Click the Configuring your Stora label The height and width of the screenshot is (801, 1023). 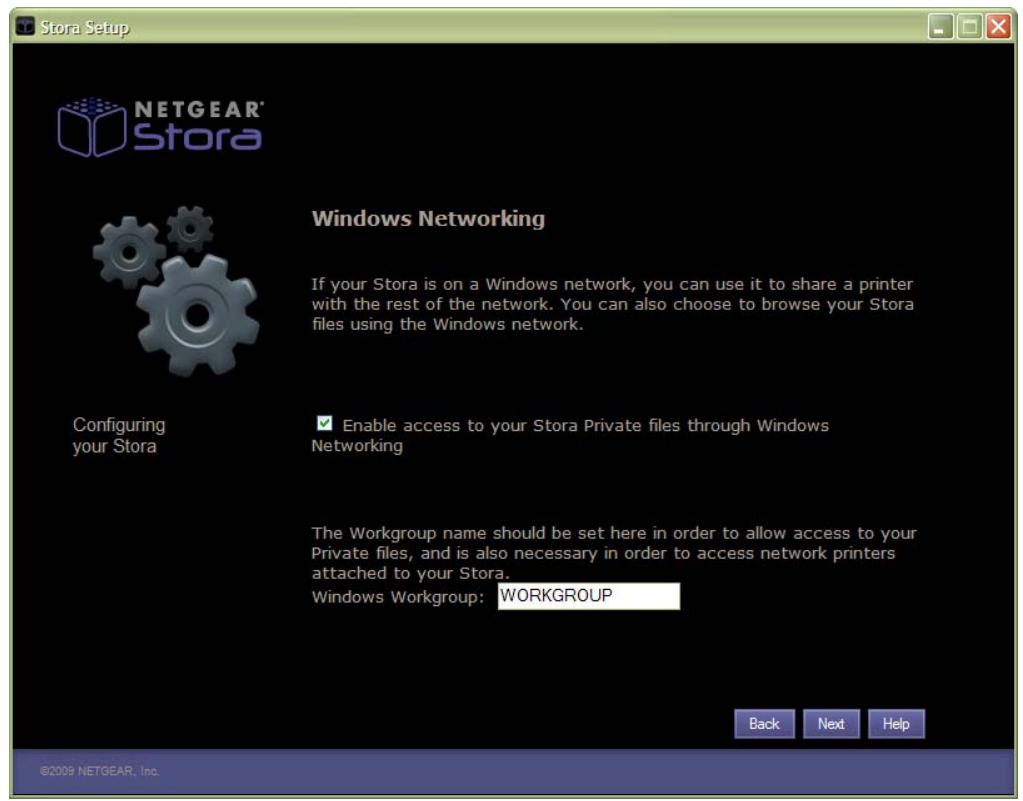pyautogui.click(x=119, y=435)
